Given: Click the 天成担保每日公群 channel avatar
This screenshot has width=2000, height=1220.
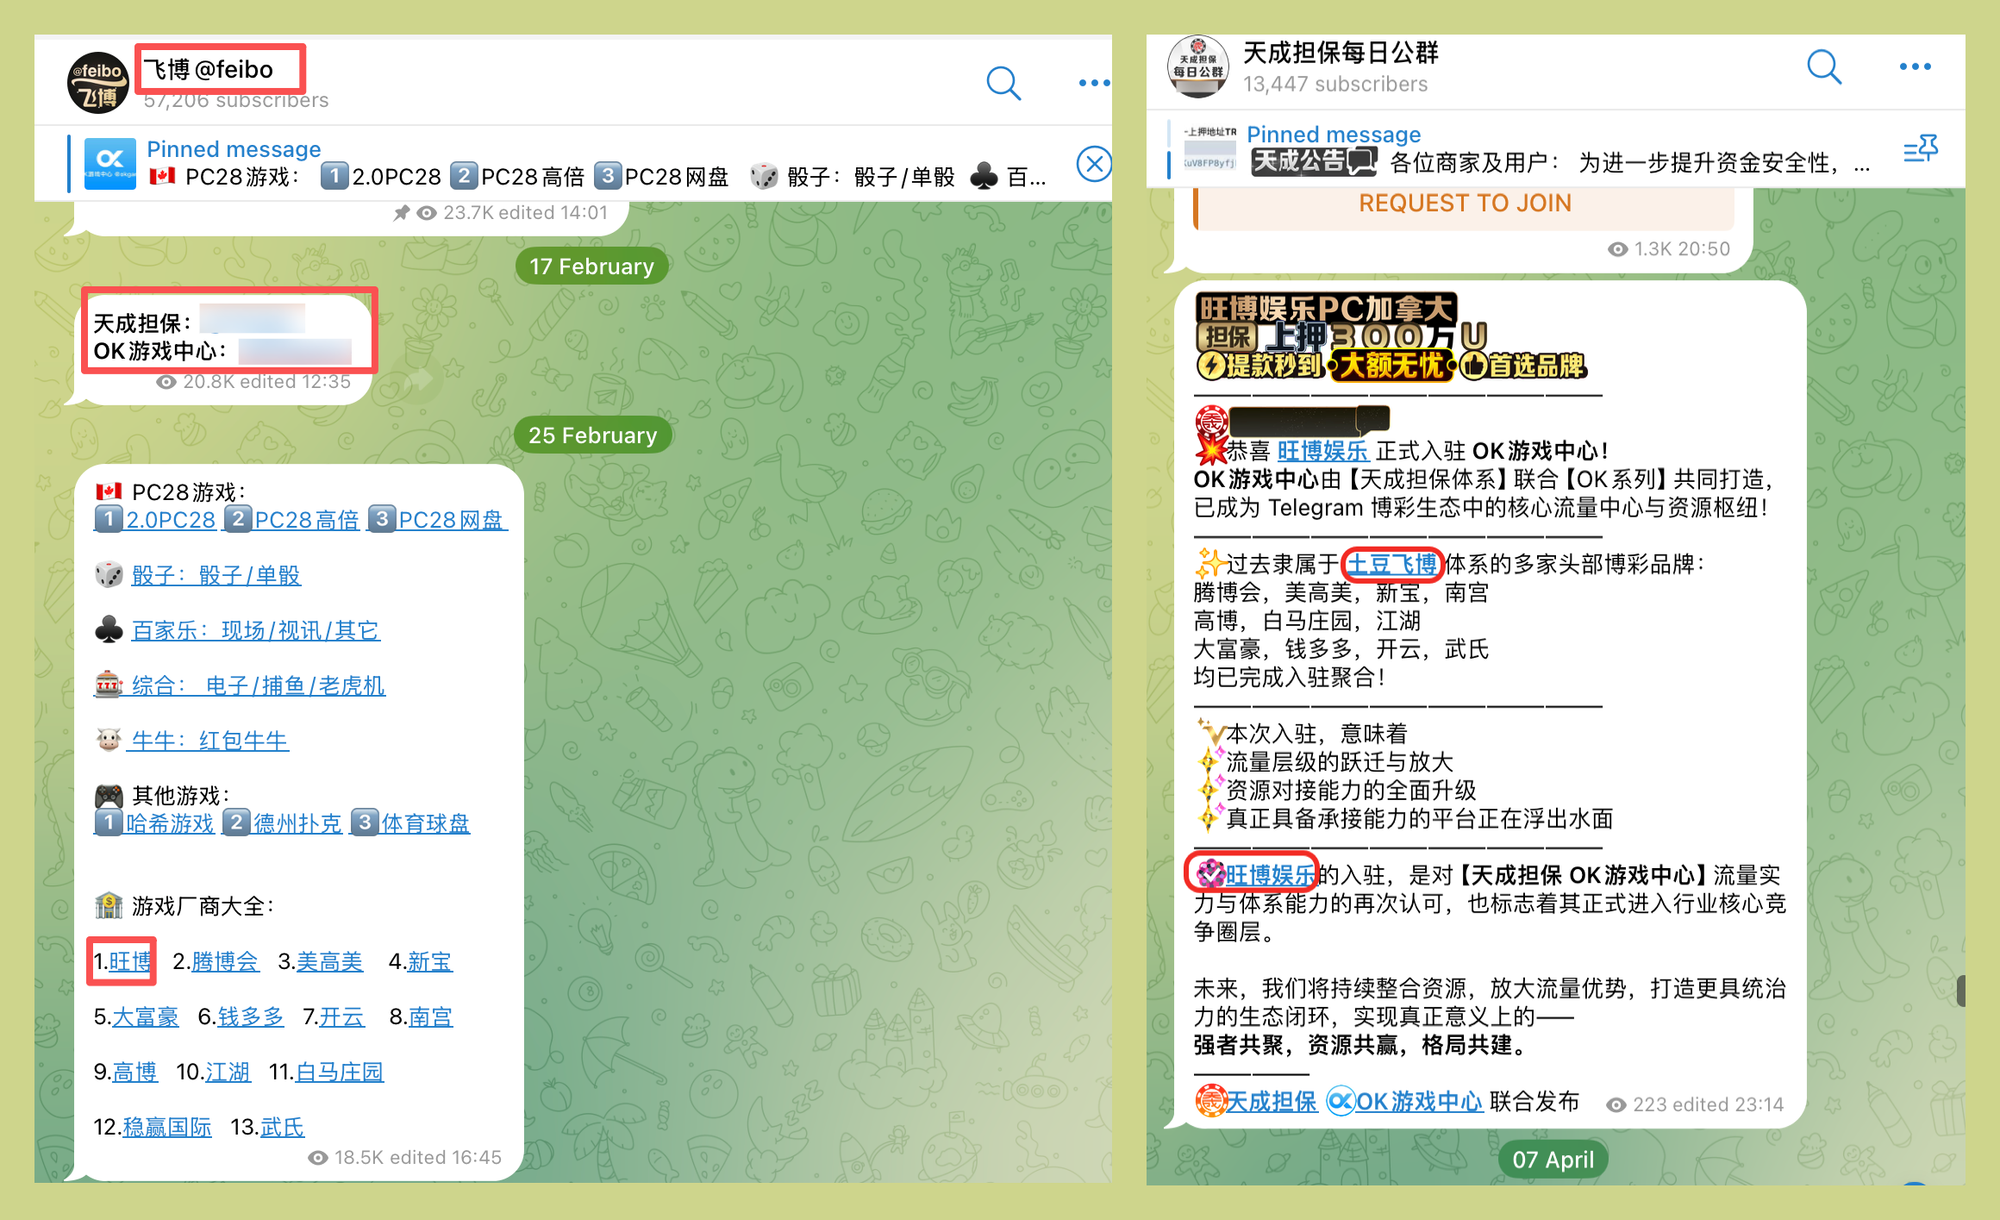Looking at the screenshot, I should point(1198,67).
